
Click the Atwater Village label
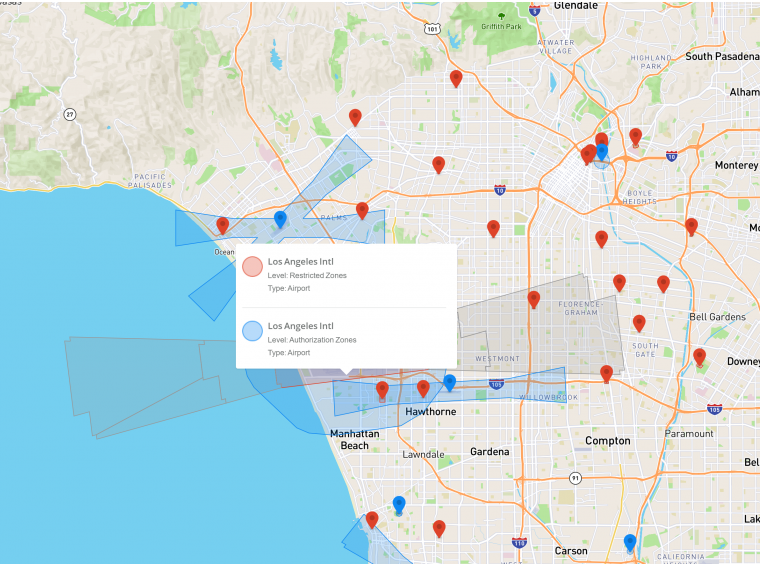click(x=555, y=47)
